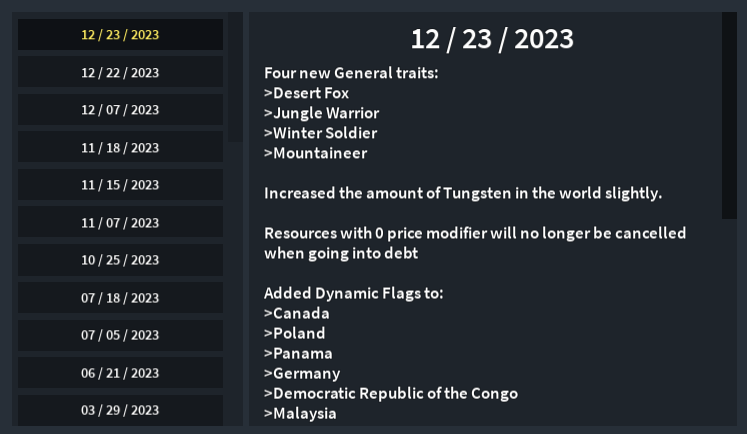
Task: Click the Added Dynamic Flags line
Action: click(x=353, y=293)
